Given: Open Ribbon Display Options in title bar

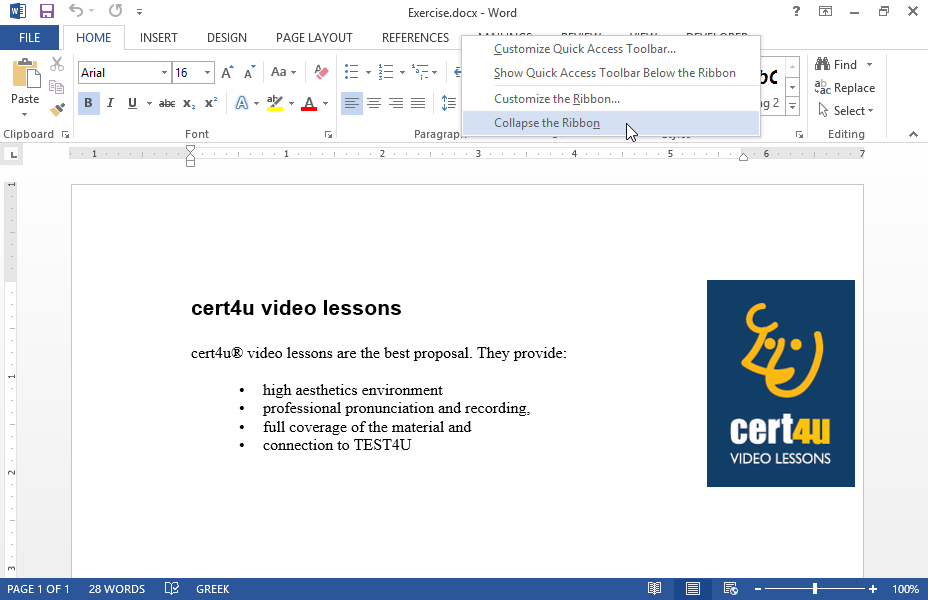Looking at the screenshot, I should [x=825, y=11].
